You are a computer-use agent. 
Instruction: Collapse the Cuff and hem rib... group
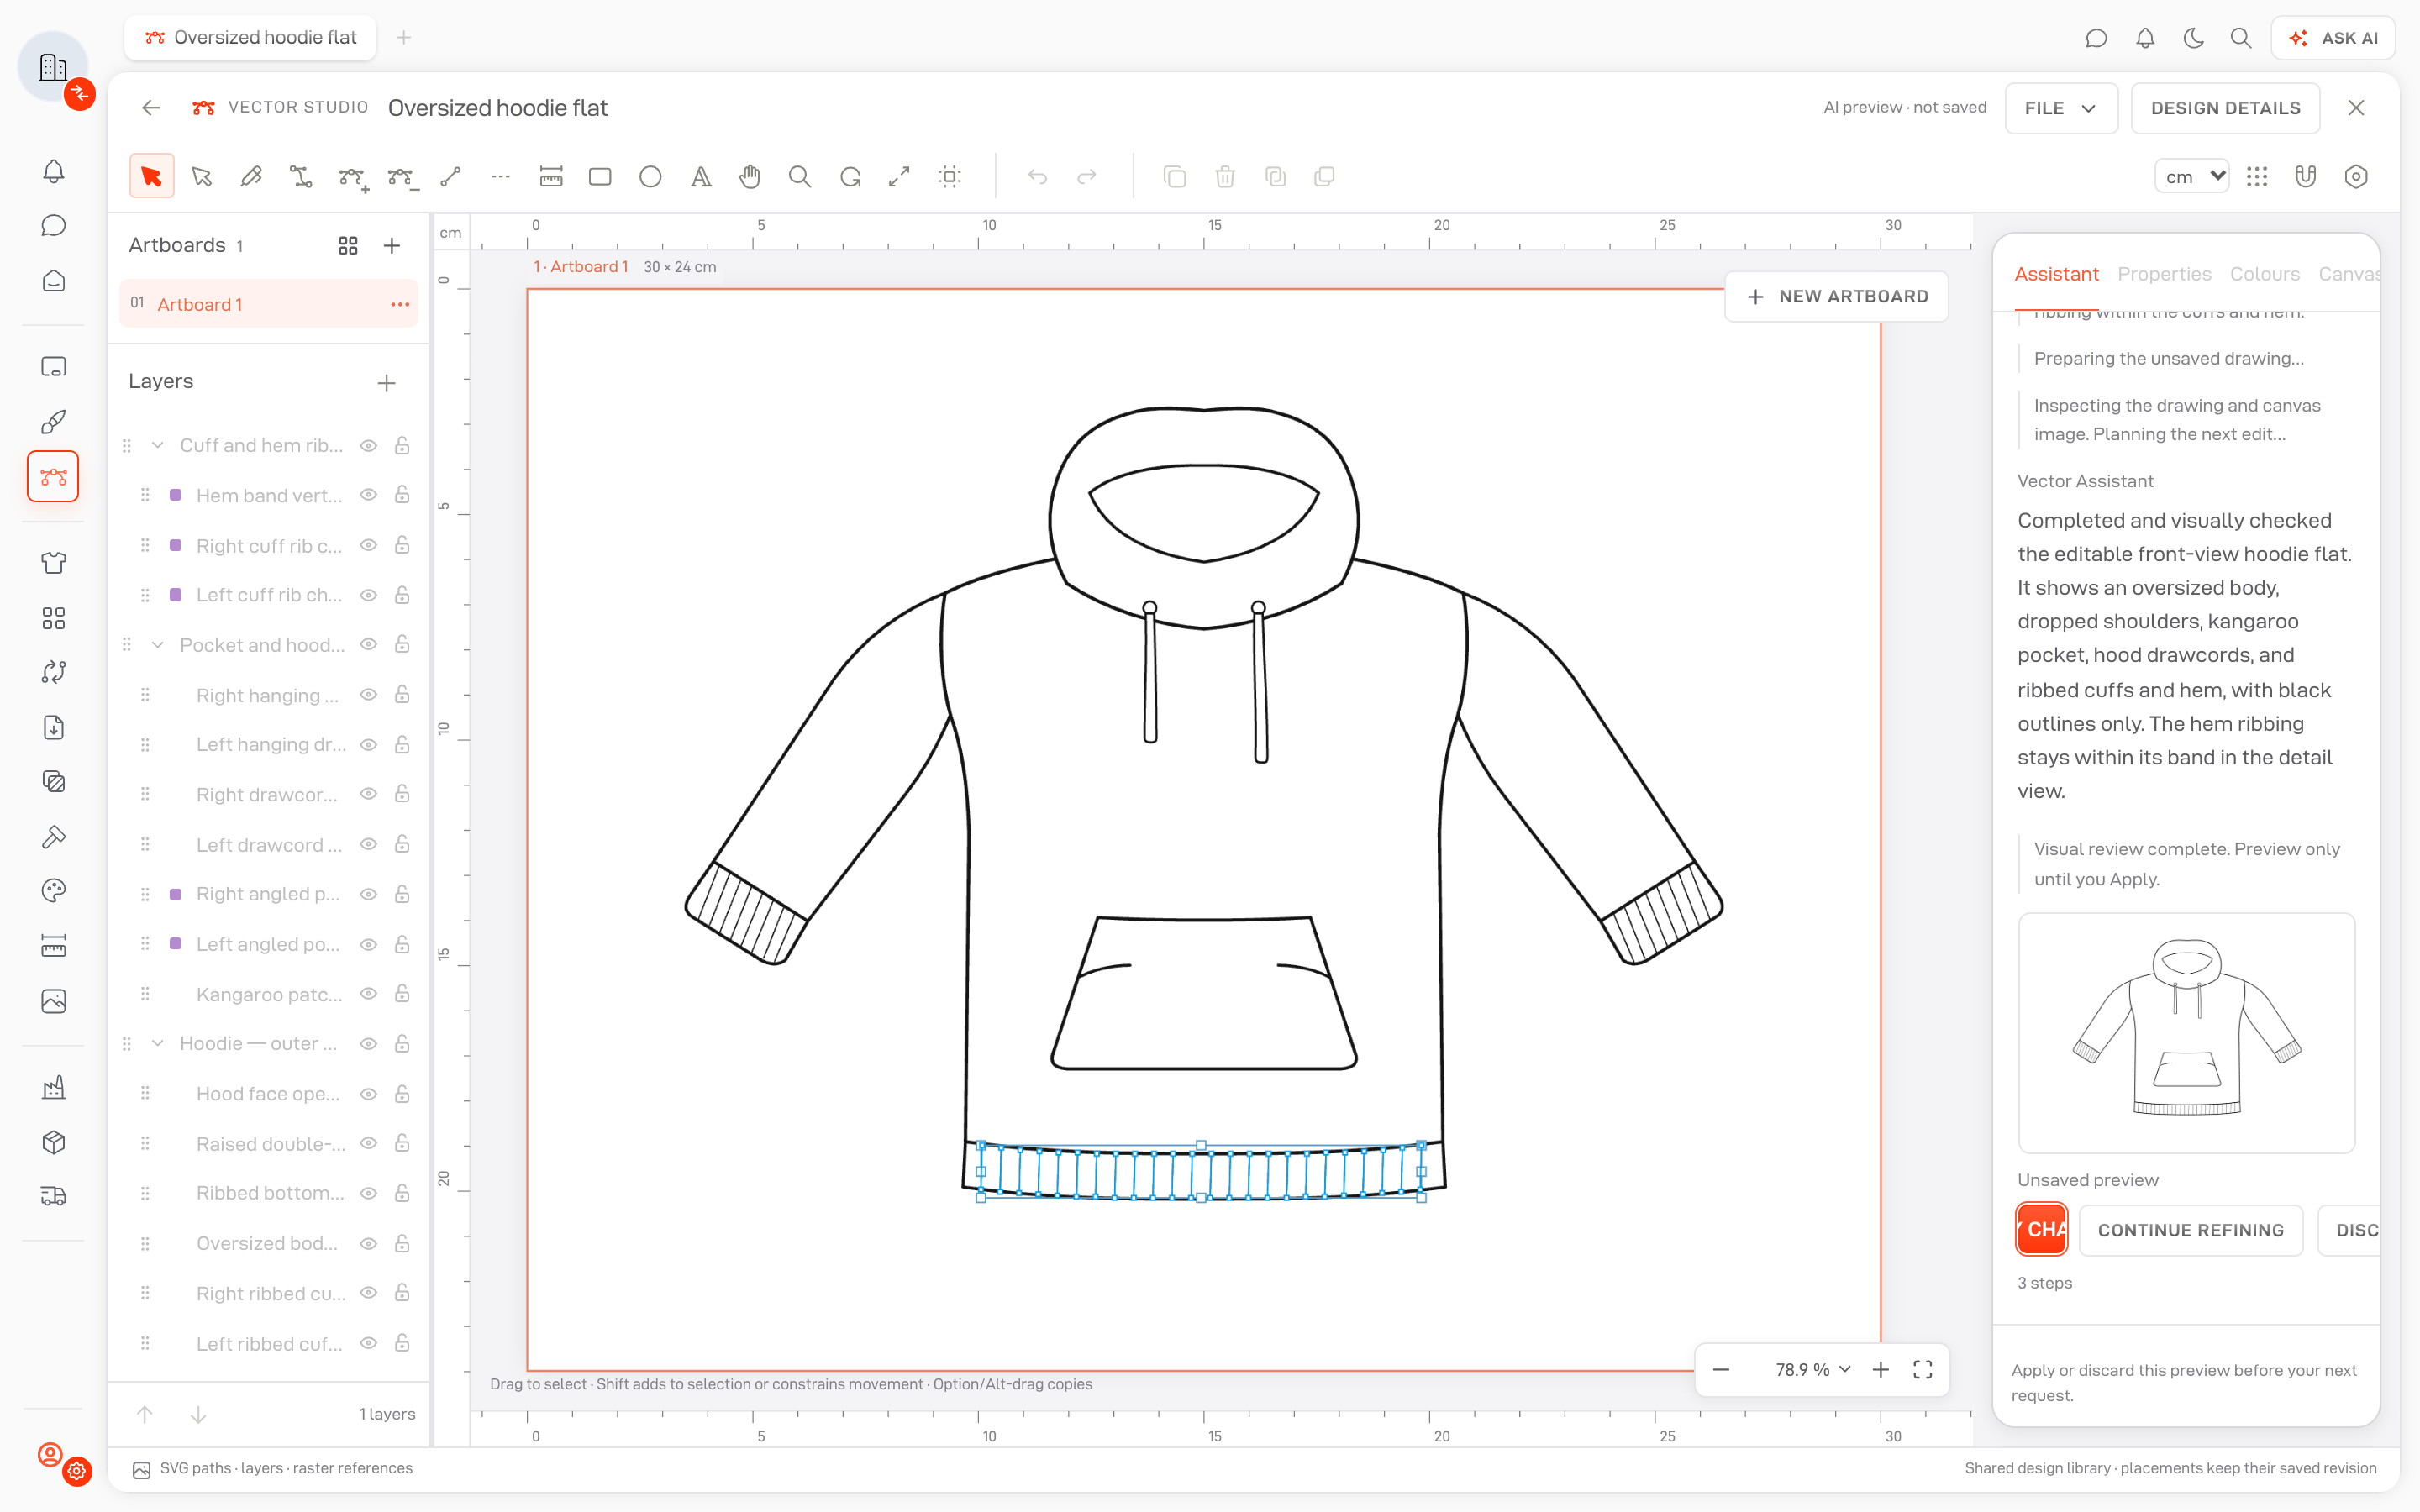pyautogui.click(x=158, y=446)
